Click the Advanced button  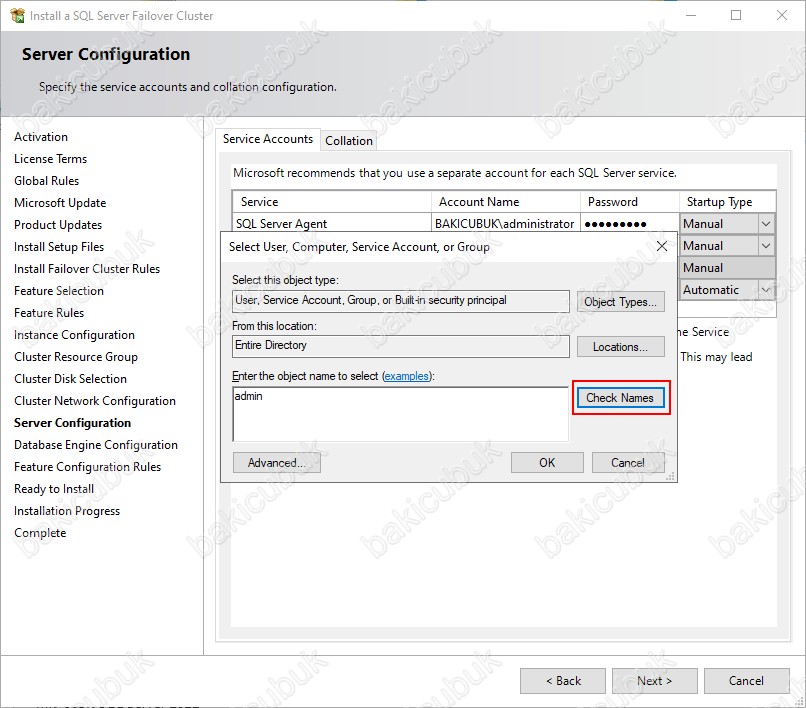(x=277, y=463)
